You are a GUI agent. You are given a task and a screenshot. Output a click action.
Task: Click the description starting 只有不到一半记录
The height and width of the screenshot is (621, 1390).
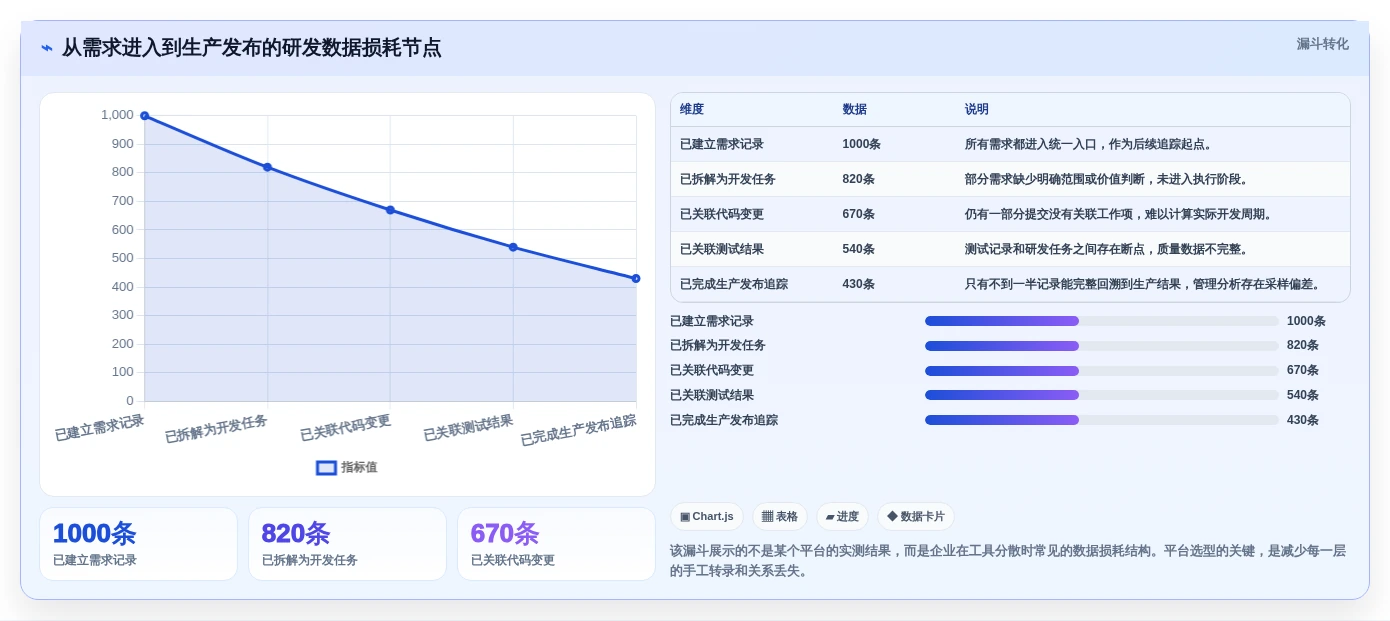(x=1145, y=284)
